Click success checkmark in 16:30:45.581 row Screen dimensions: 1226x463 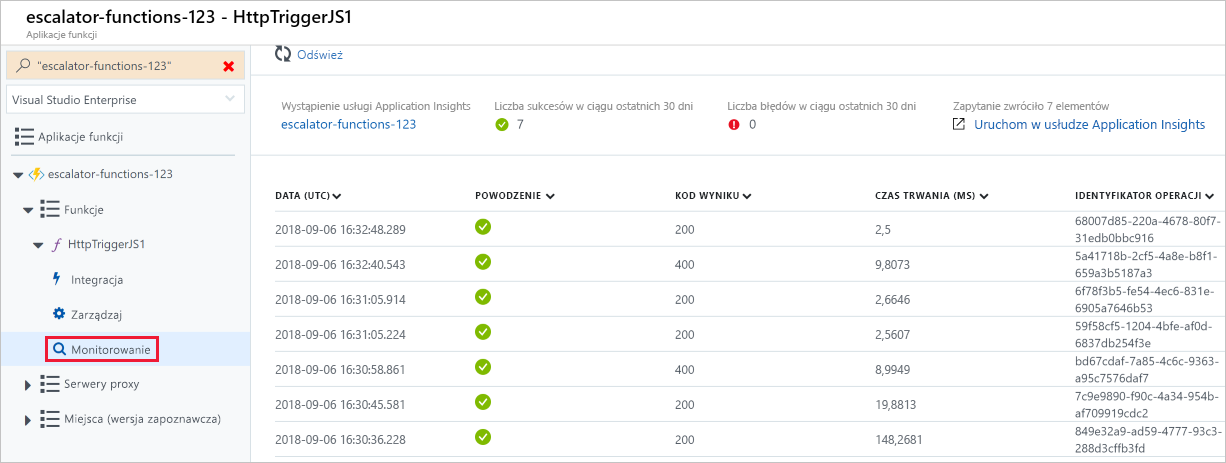483,401
